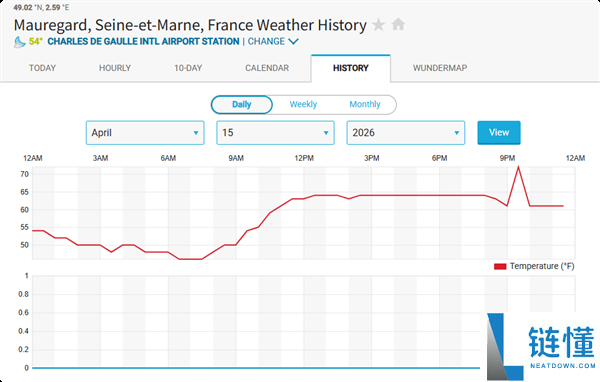Click the 3AM time axis label

click(x=101, y=158)
